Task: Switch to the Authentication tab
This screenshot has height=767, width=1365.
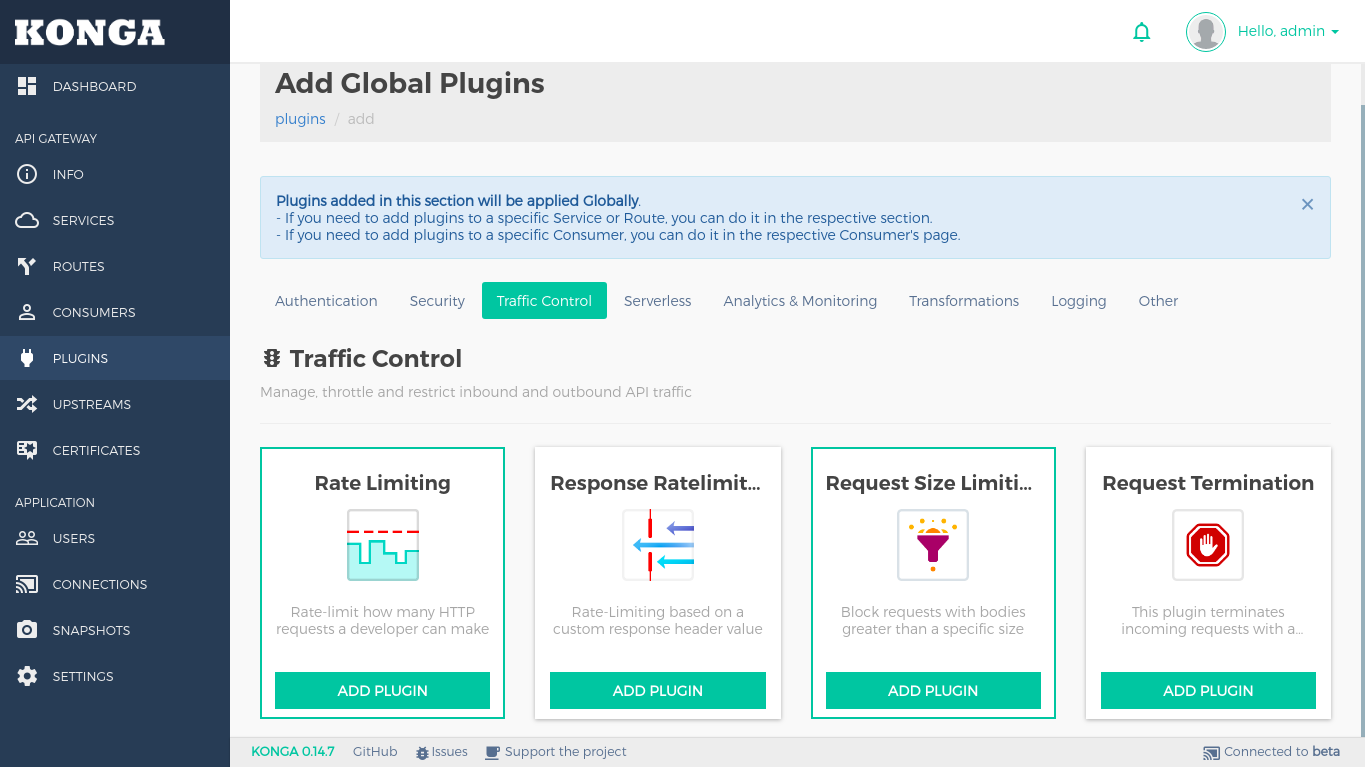Action: 326,301
